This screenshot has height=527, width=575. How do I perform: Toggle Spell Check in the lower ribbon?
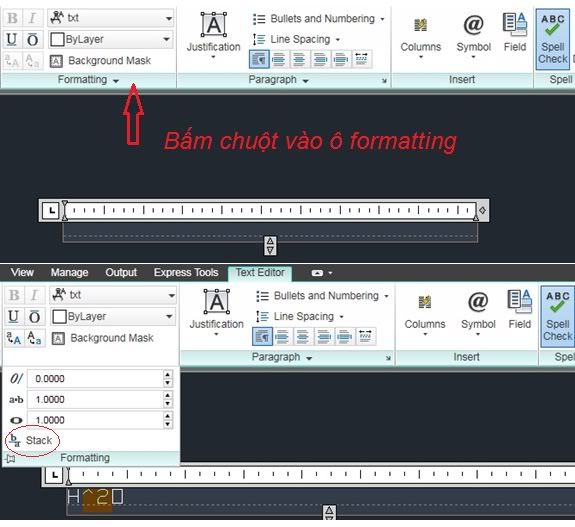pyautogui.click(x=557, y=316)
